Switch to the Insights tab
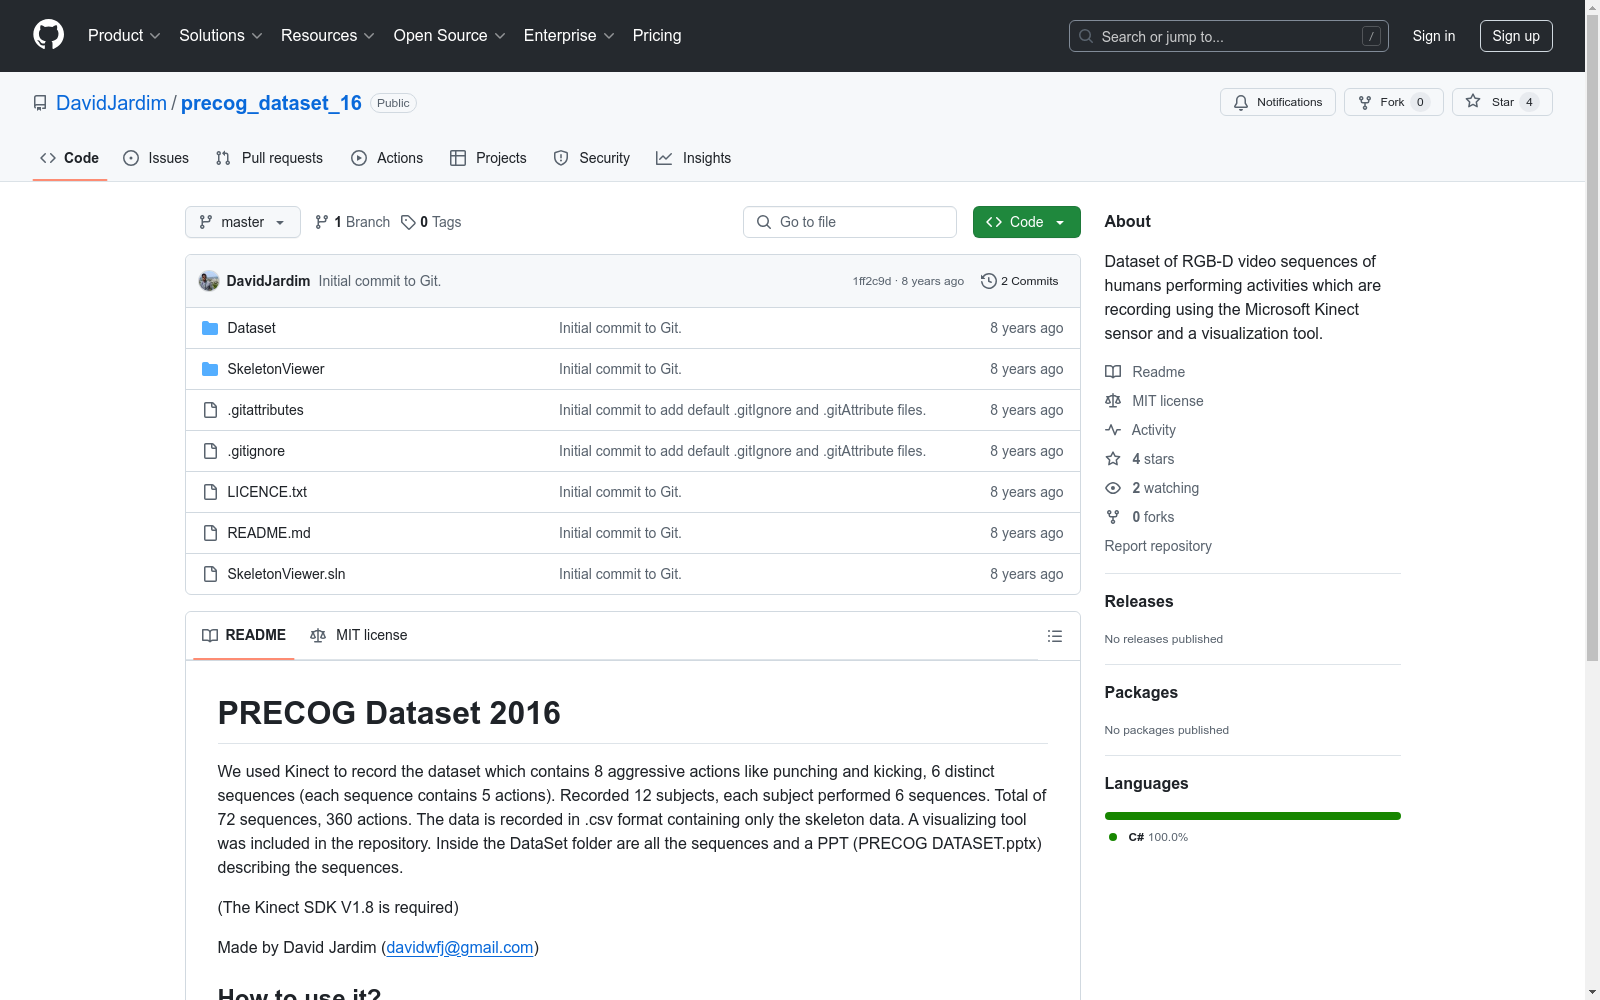The height and width of the screenshot is (1000, 1600). [694, 158]
